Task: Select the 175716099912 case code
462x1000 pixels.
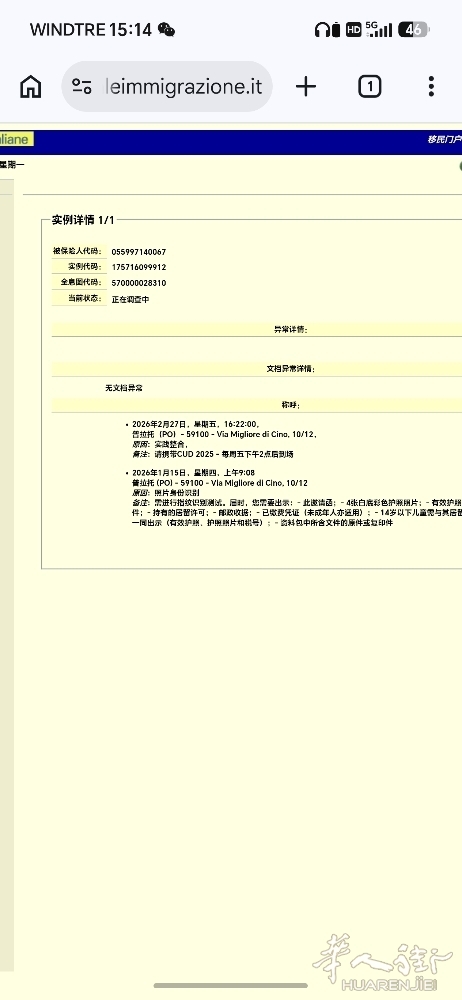Action: (x=138, y=267)
